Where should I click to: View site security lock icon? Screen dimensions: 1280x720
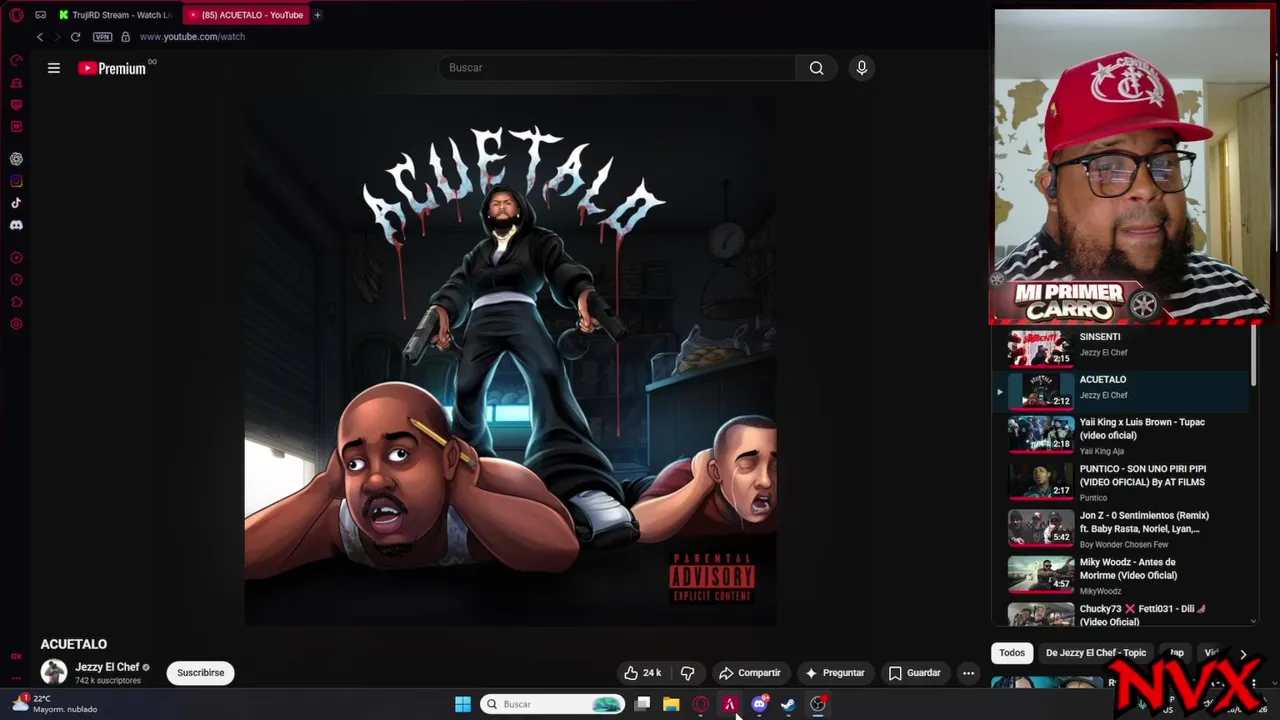(x=125, y=37)
